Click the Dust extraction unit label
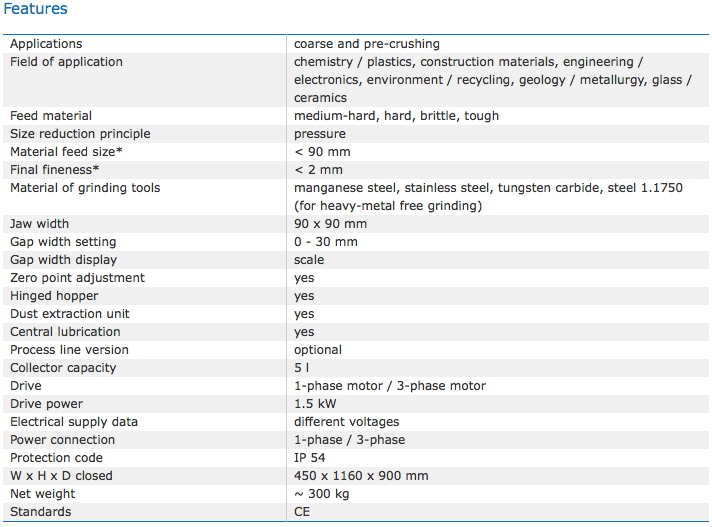This screenshot has height=527, width=712. 72,314
